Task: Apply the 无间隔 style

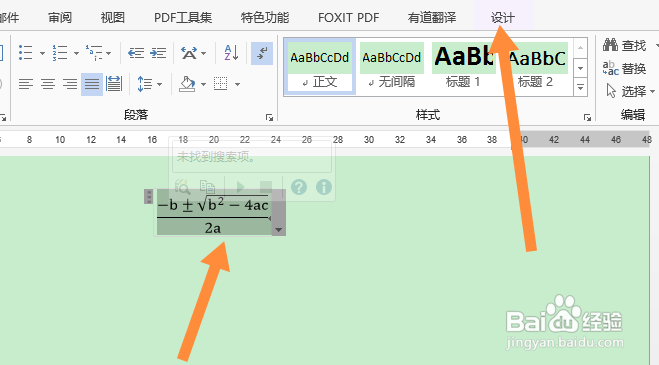Action: pos(392,66)
